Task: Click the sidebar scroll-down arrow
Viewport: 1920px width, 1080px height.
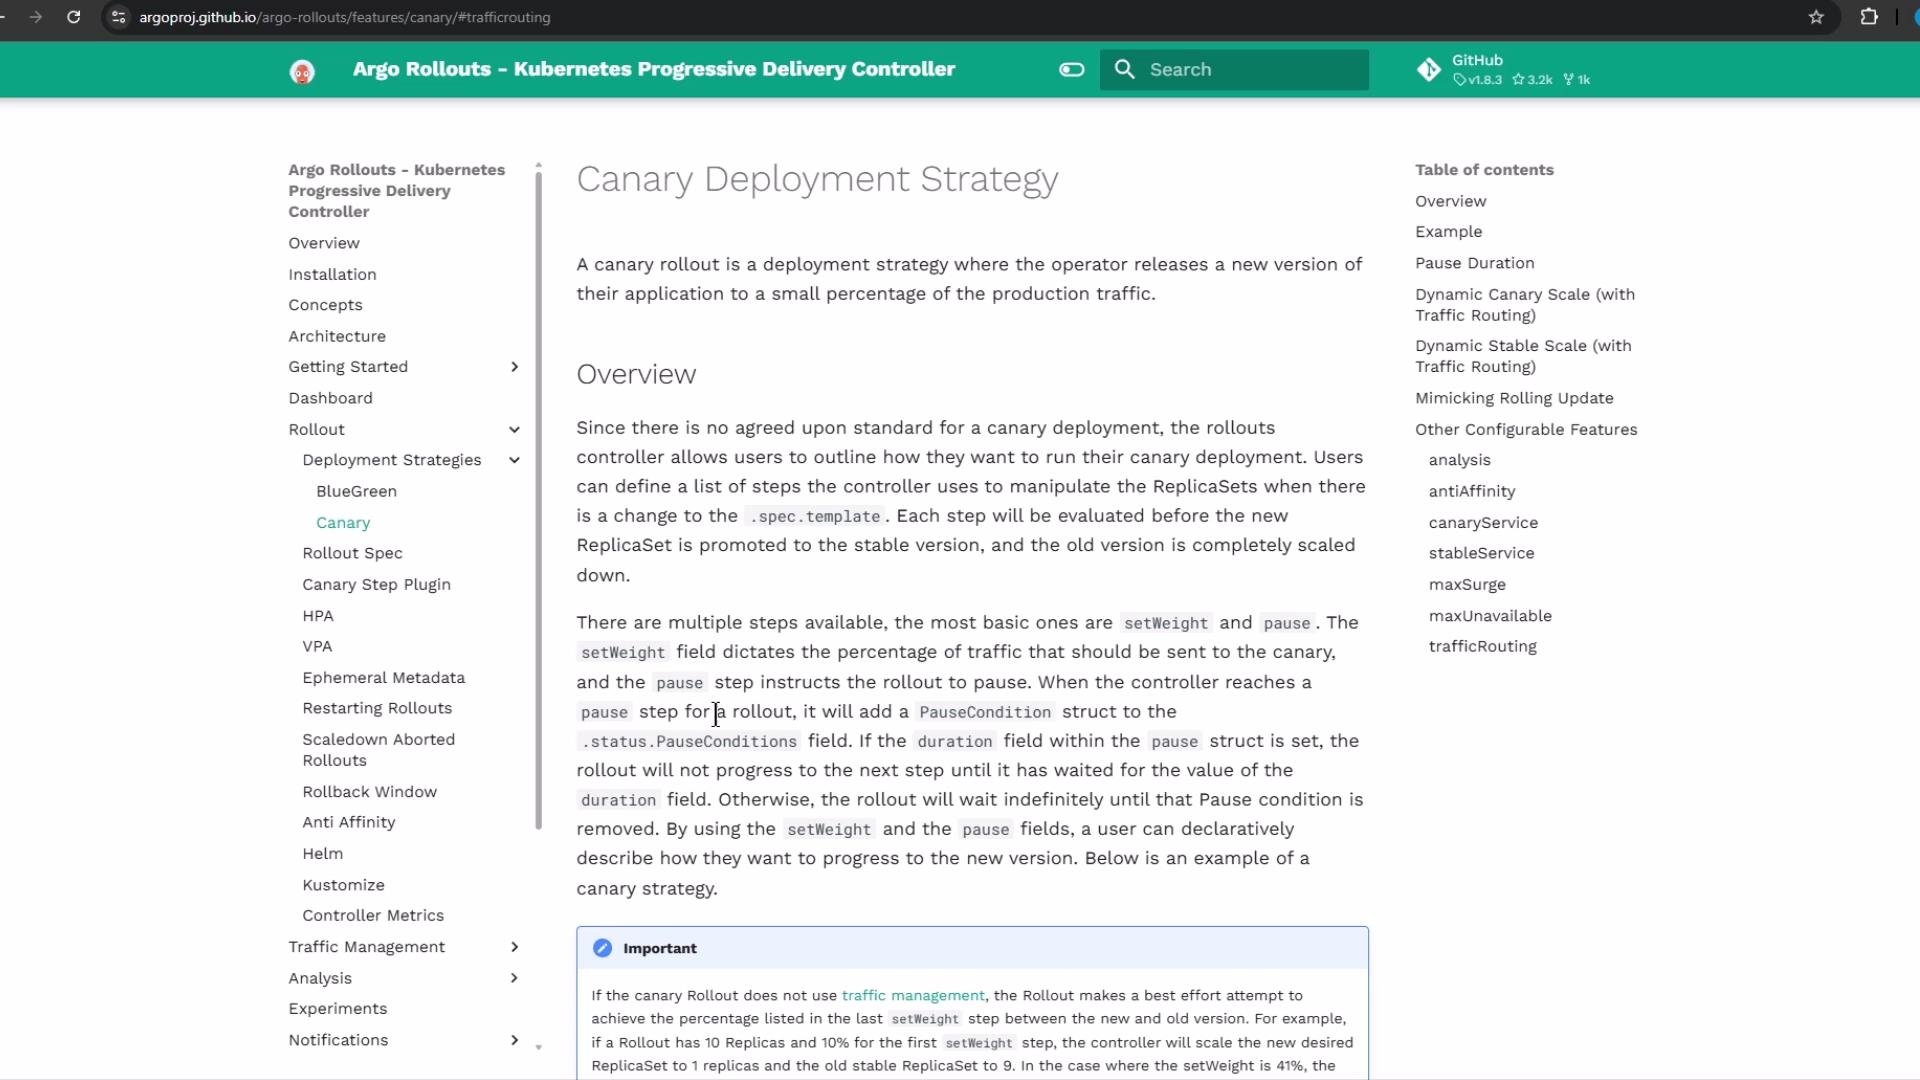Action: [539, 1047]
